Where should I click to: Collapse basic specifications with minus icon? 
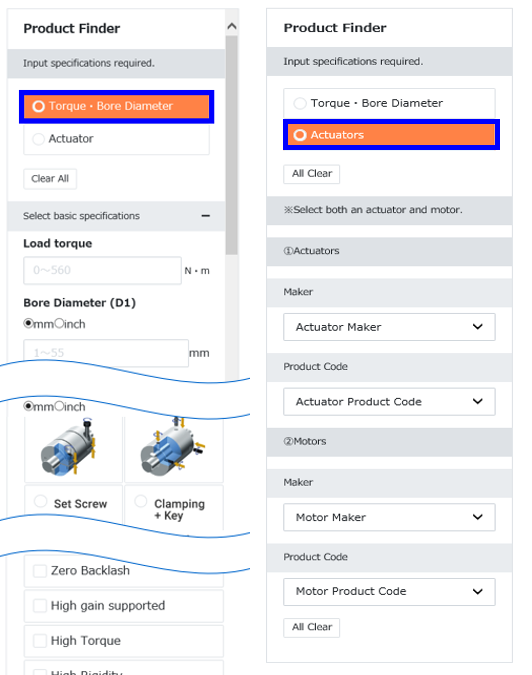pyautogui.click(x=206, y=216)
